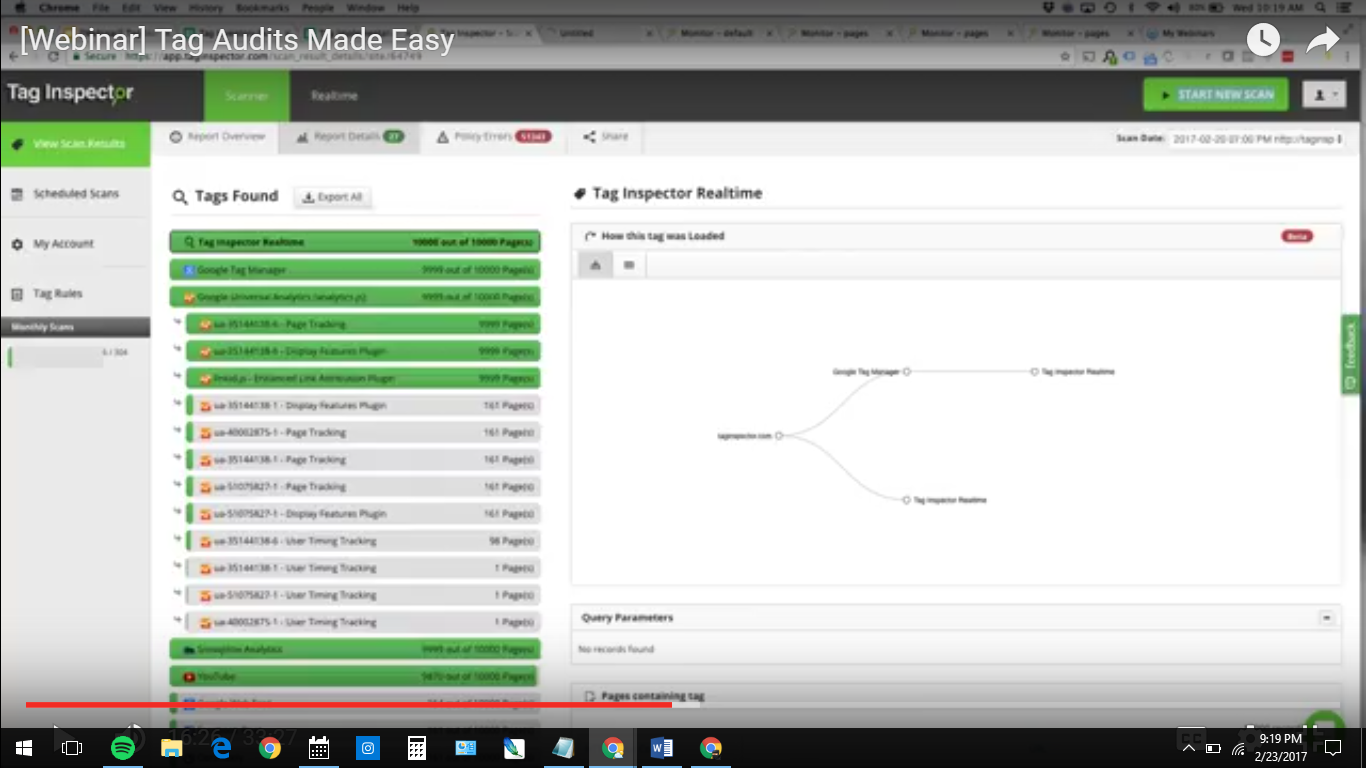Click the tagnspector.com root graph node
This screenshot has height=768, width=1366.
pos(779,435)
